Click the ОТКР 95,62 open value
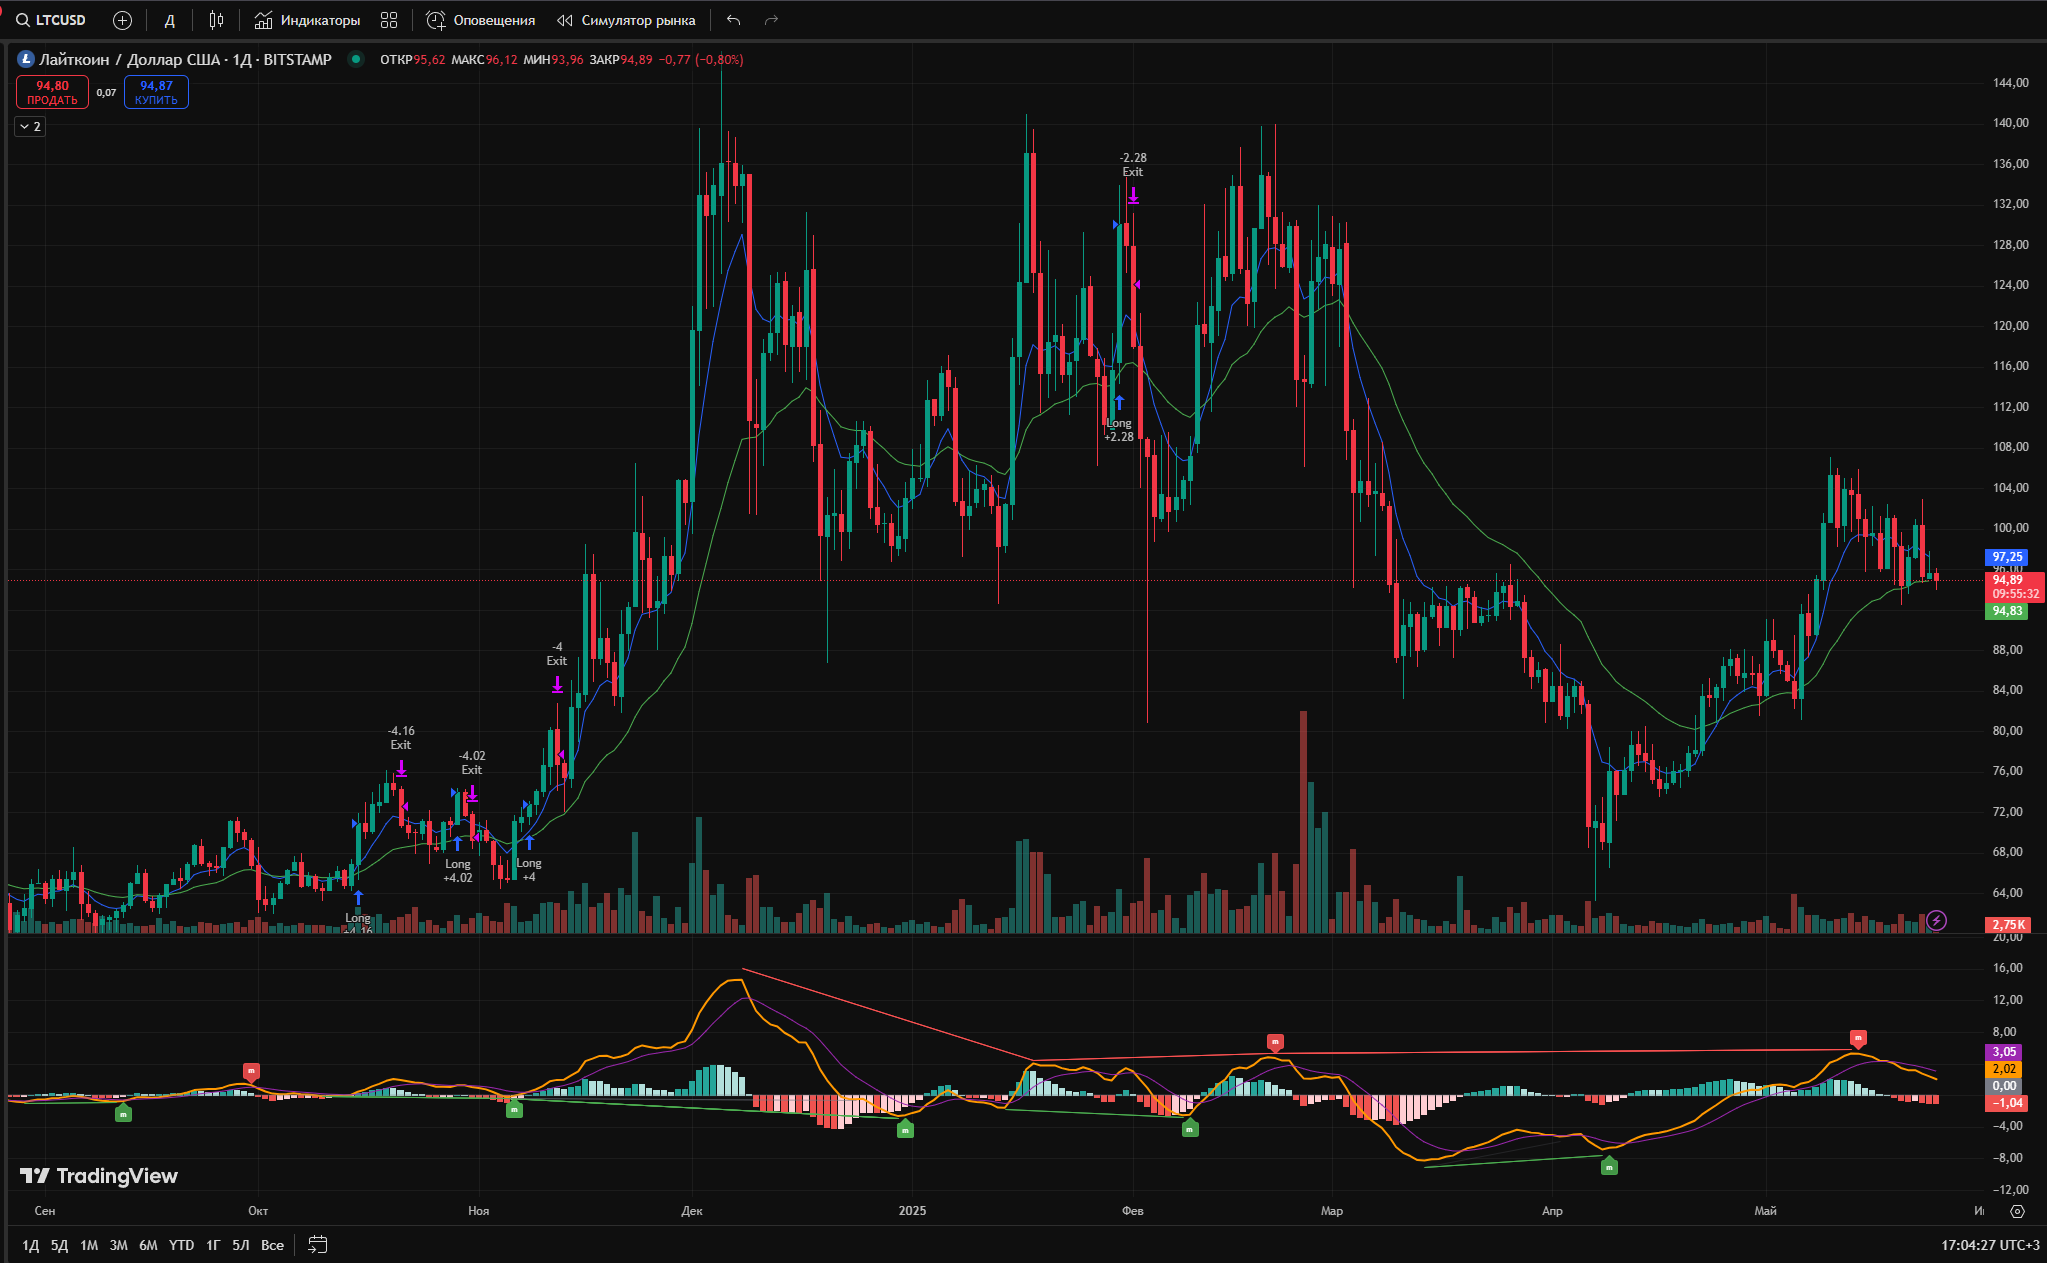Viewport: 2047px width, 1263px height. pyautogui.click(x=412, y=60)
